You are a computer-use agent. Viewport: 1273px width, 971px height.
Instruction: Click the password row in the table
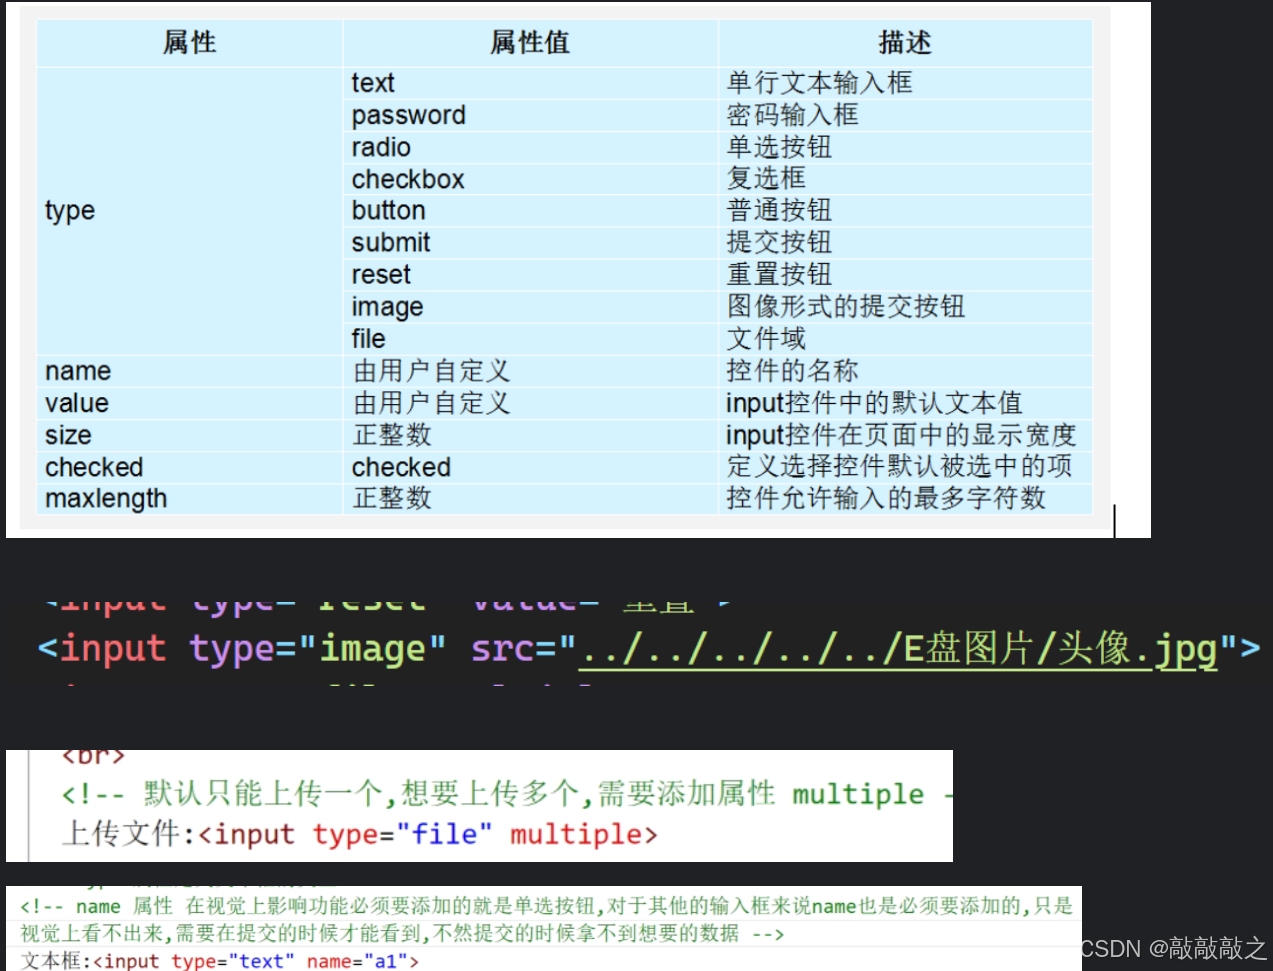[408, 115]
